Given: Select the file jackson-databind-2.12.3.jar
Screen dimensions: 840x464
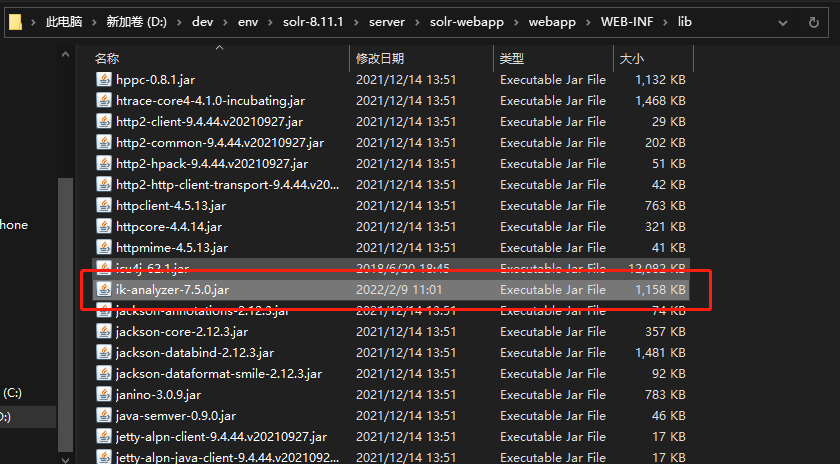Looking at the screenshot, I should tap(195, 353).
